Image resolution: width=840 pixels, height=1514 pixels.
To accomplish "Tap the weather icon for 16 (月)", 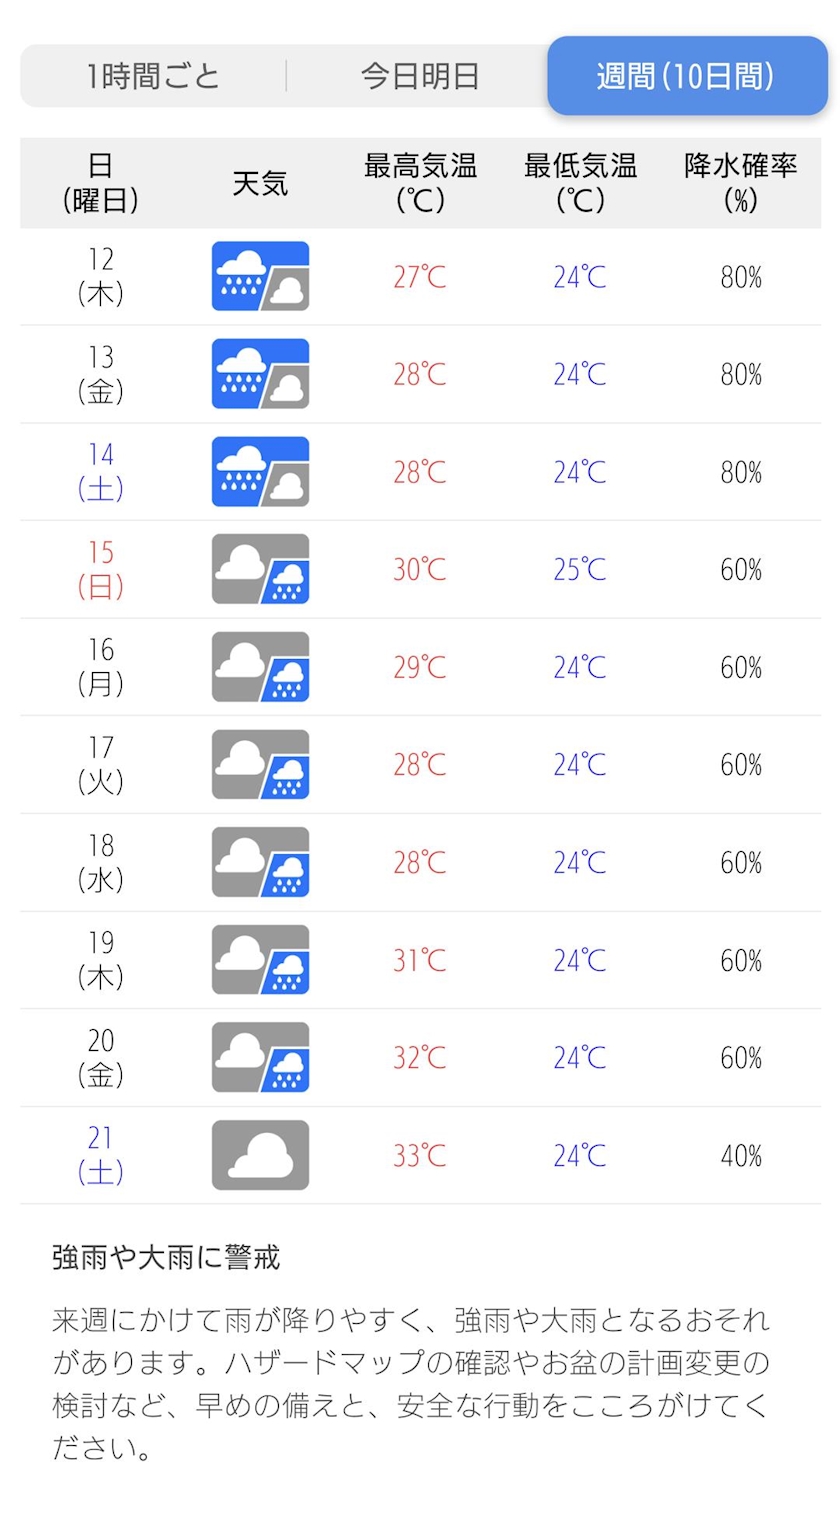I will click(260, 667).
